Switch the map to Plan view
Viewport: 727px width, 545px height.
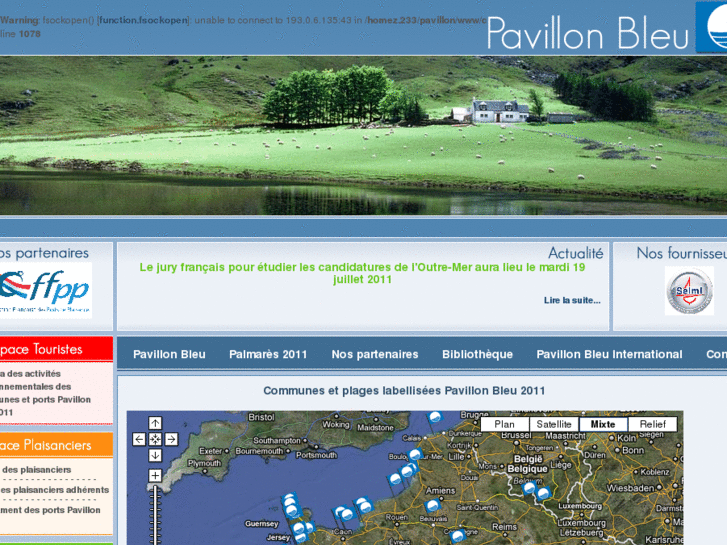click(x=504, y=424)
